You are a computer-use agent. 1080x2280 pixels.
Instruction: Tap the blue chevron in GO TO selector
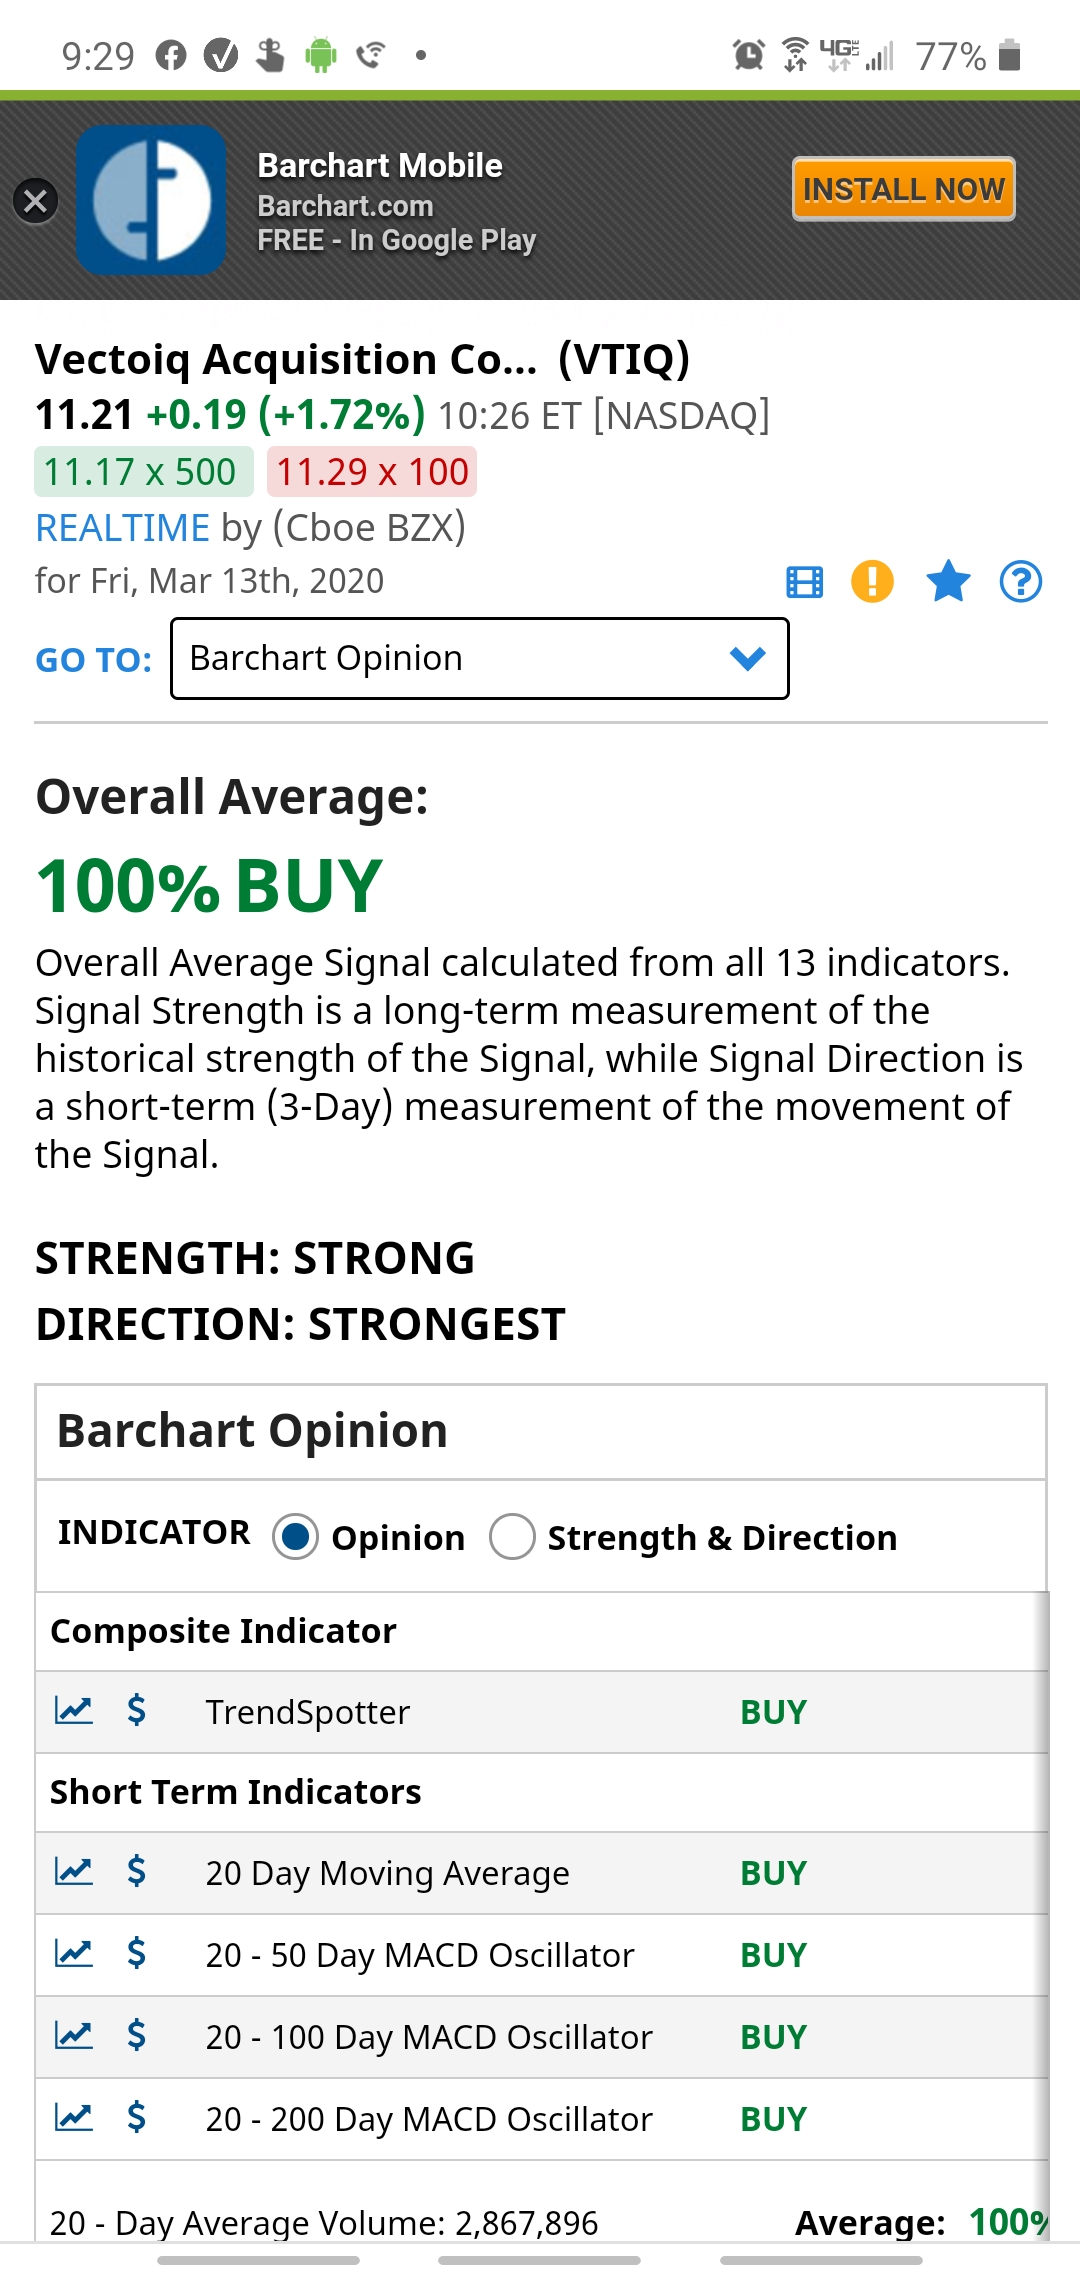tap(747, 658)
